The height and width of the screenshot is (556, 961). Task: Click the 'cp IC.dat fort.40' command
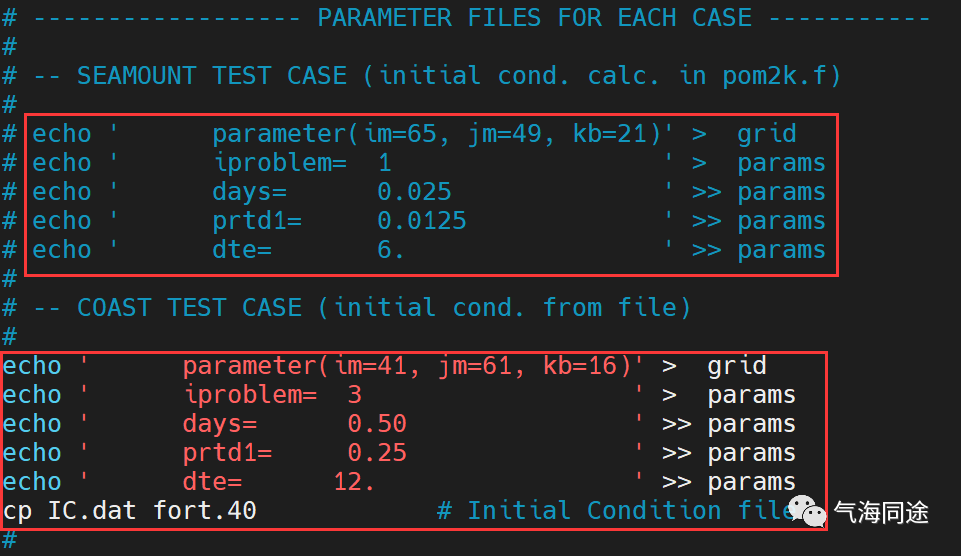click(x=129, y=510)
